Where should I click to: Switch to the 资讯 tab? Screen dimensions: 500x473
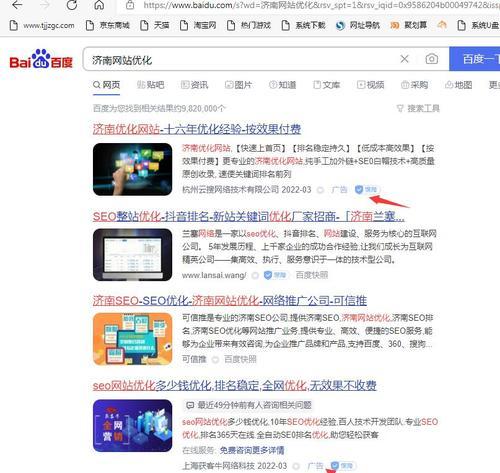pos(194,85)
